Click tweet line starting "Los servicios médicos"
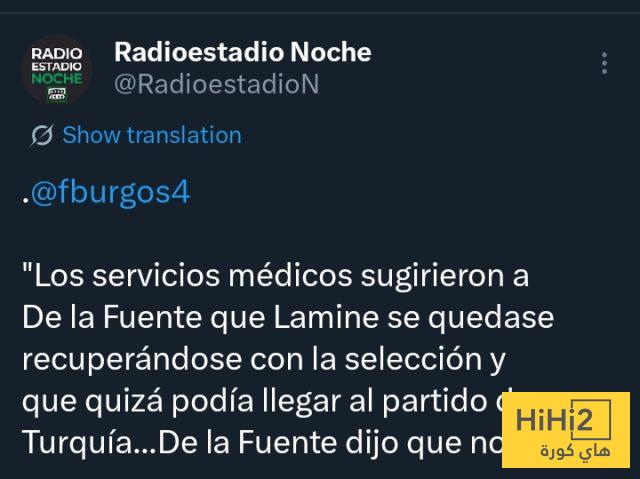 point(276,275)
